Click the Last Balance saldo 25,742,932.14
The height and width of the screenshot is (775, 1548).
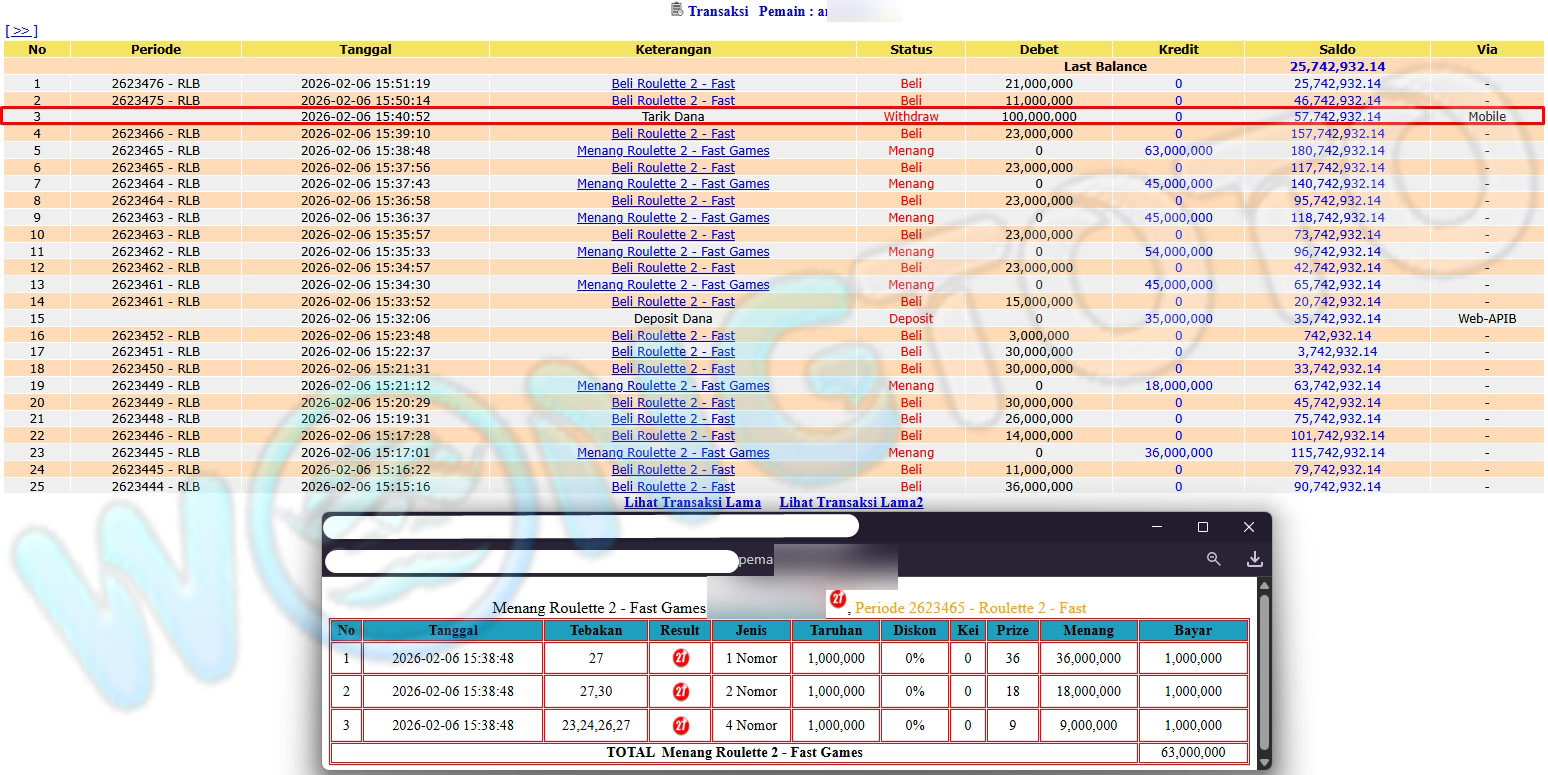1337,67
